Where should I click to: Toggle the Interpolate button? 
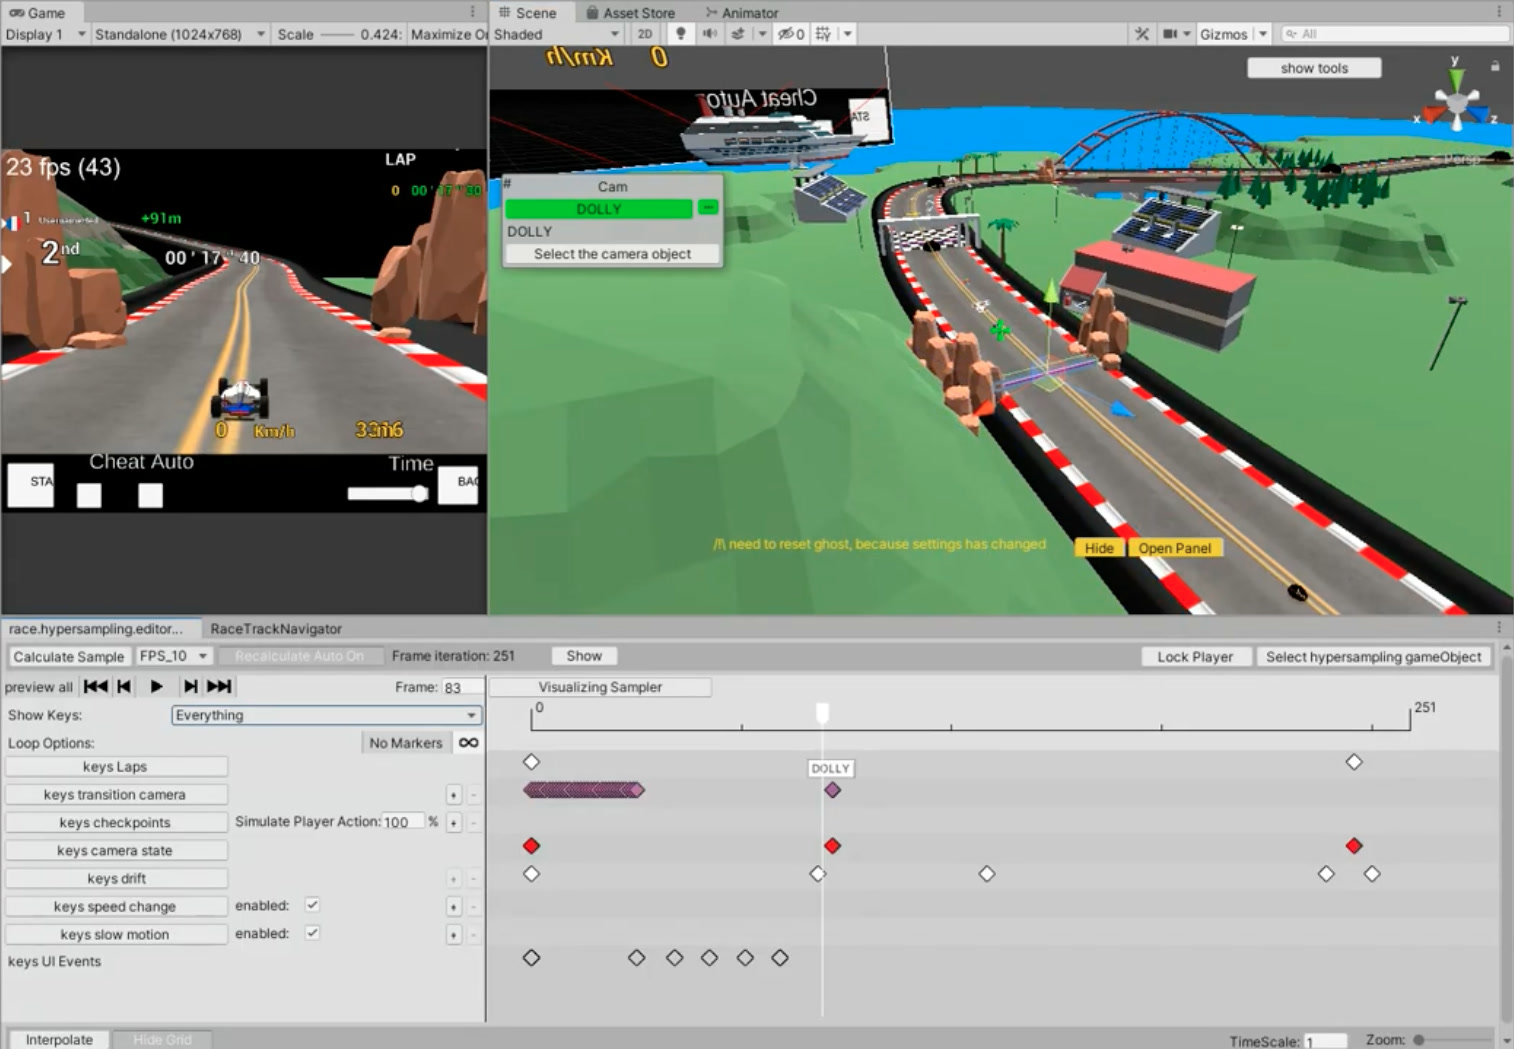click(x=59, y=1039)
